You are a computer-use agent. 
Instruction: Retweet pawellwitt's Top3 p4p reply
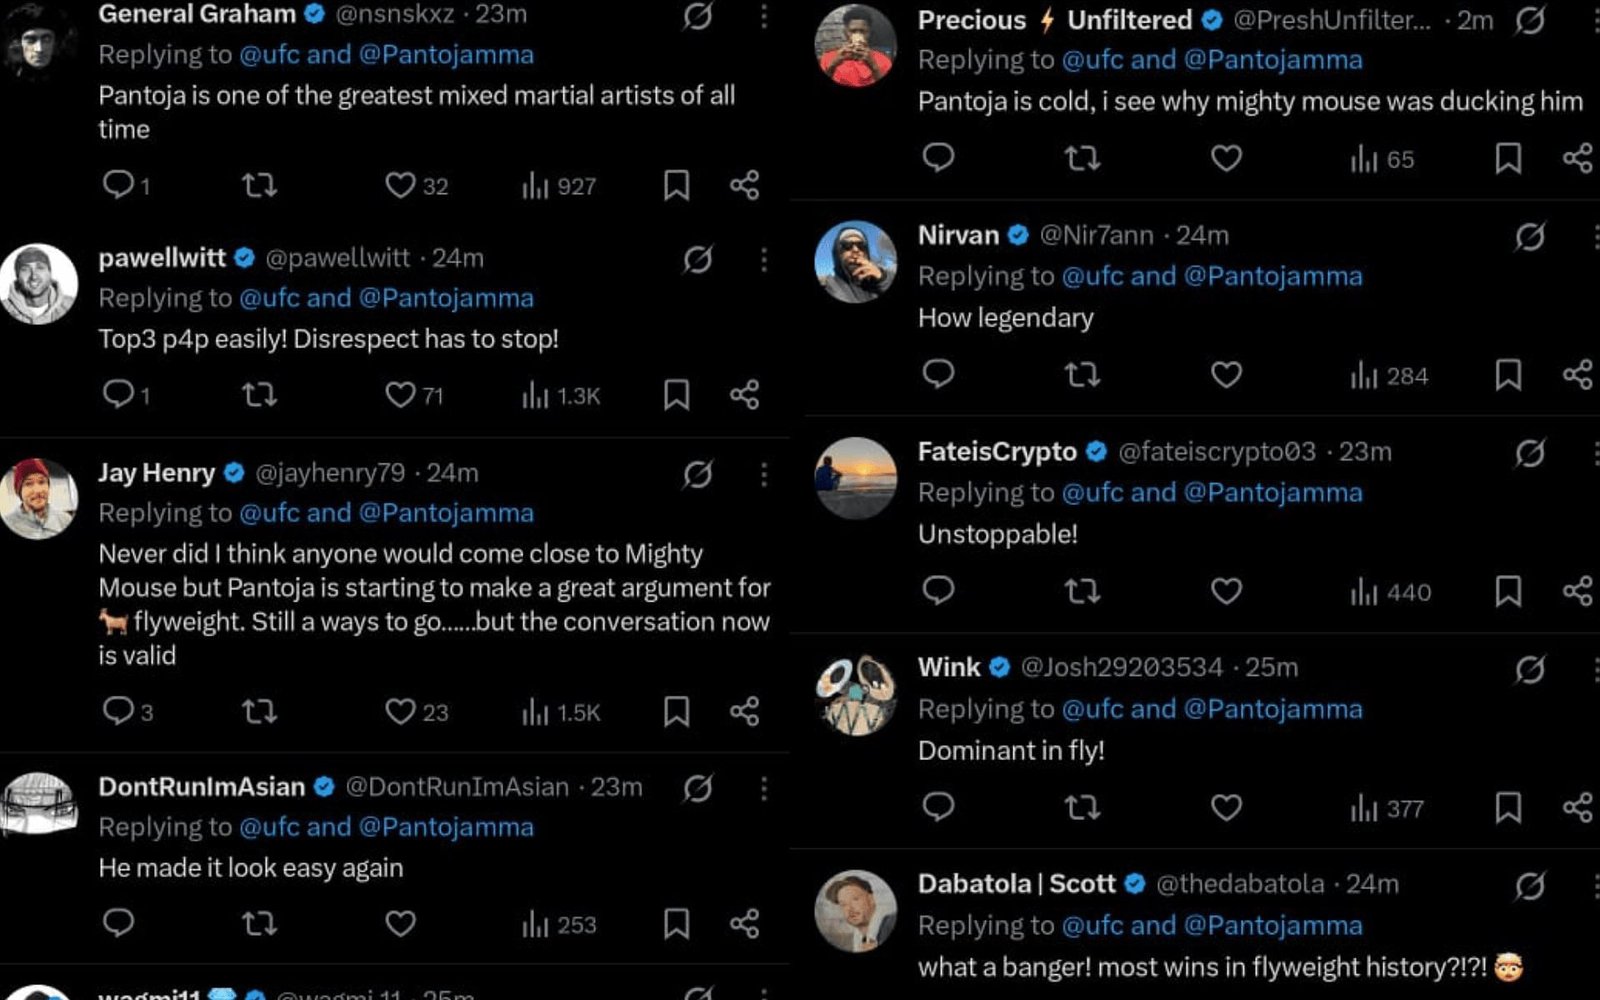point(259,395)
